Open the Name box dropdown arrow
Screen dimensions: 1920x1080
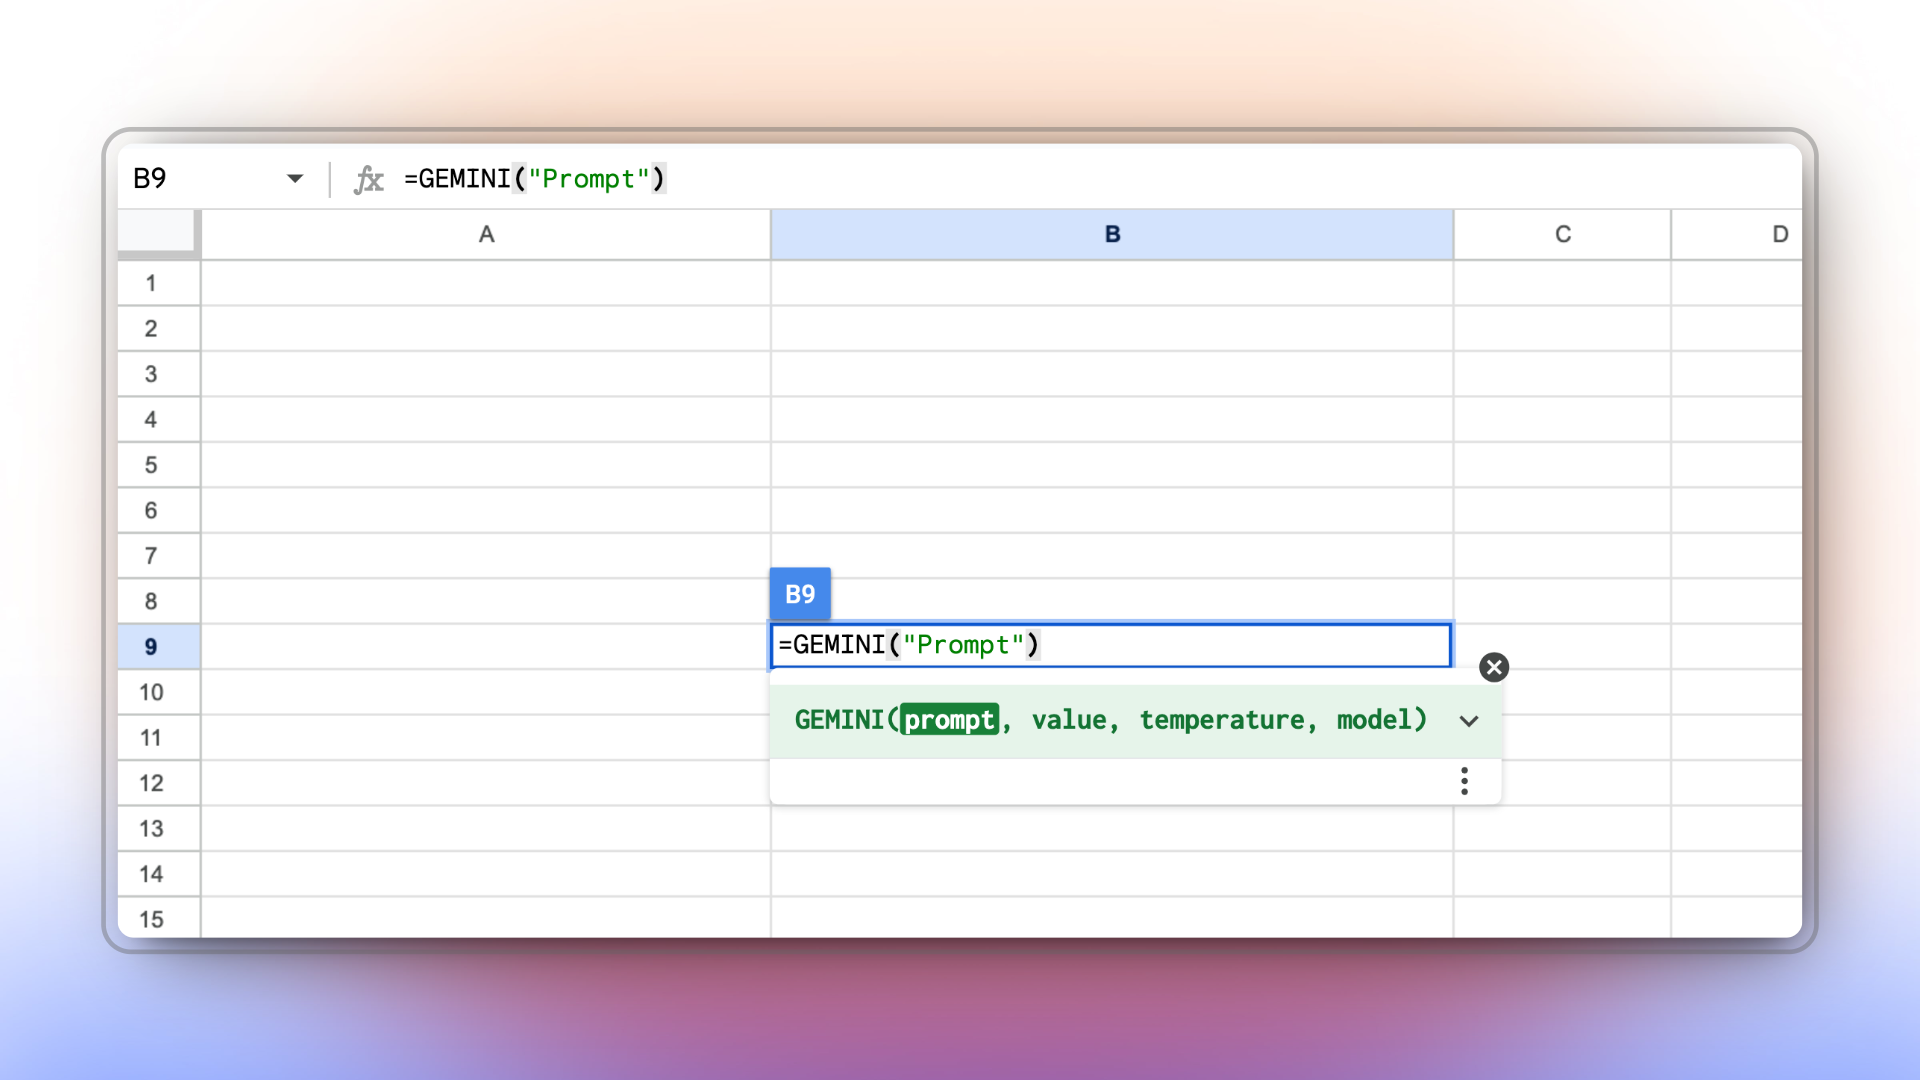(295, 179)
